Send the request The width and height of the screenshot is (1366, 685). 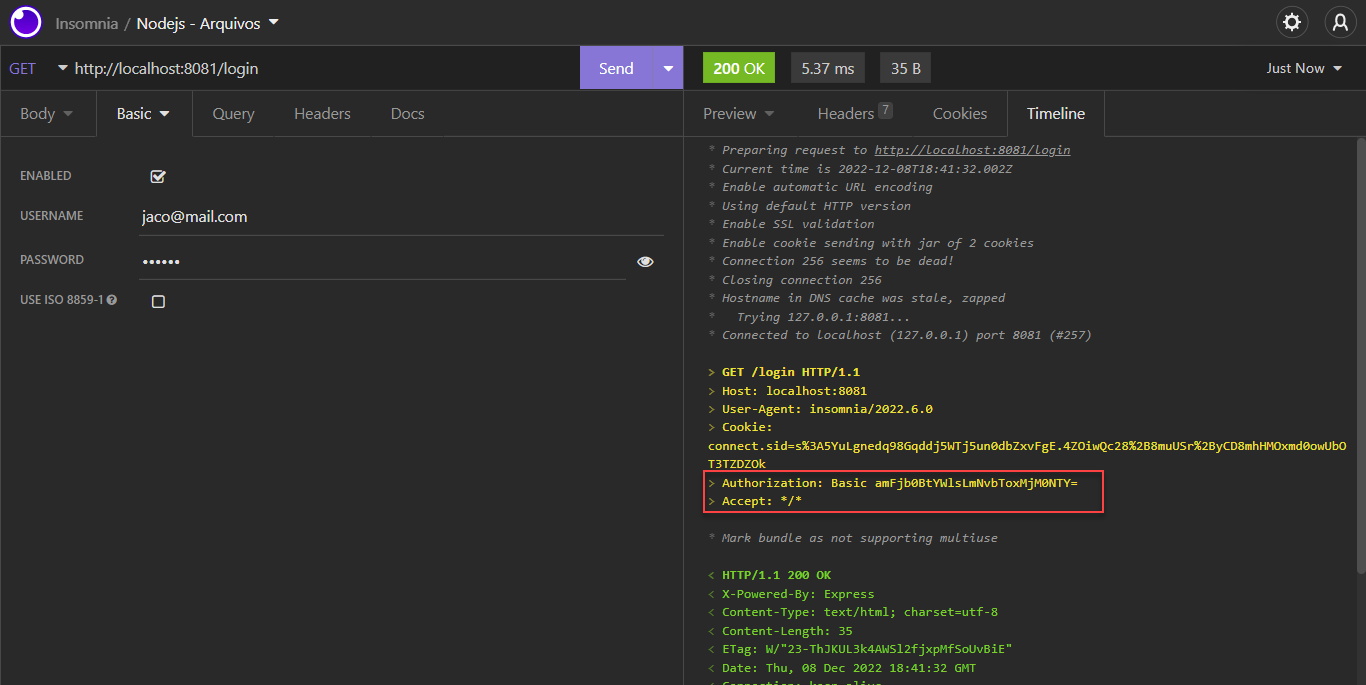tap(616, 68)
